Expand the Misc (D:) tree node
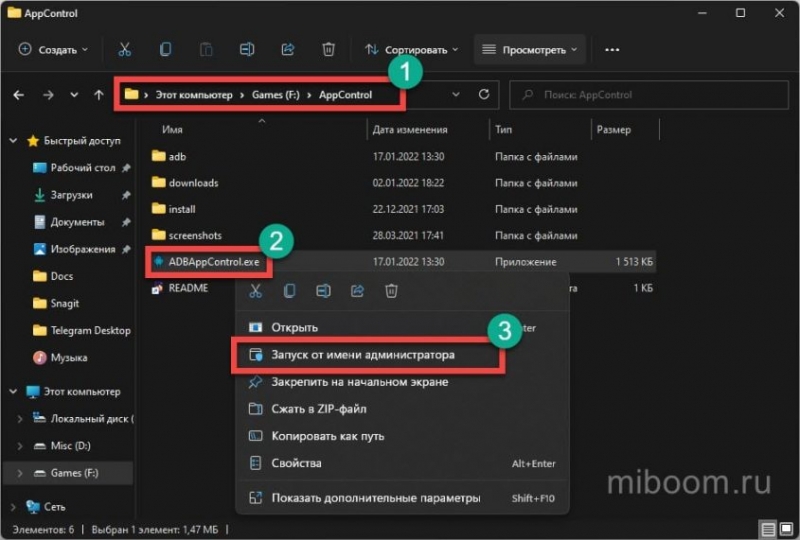Screen dimensions: 800x540 (20, 446)
